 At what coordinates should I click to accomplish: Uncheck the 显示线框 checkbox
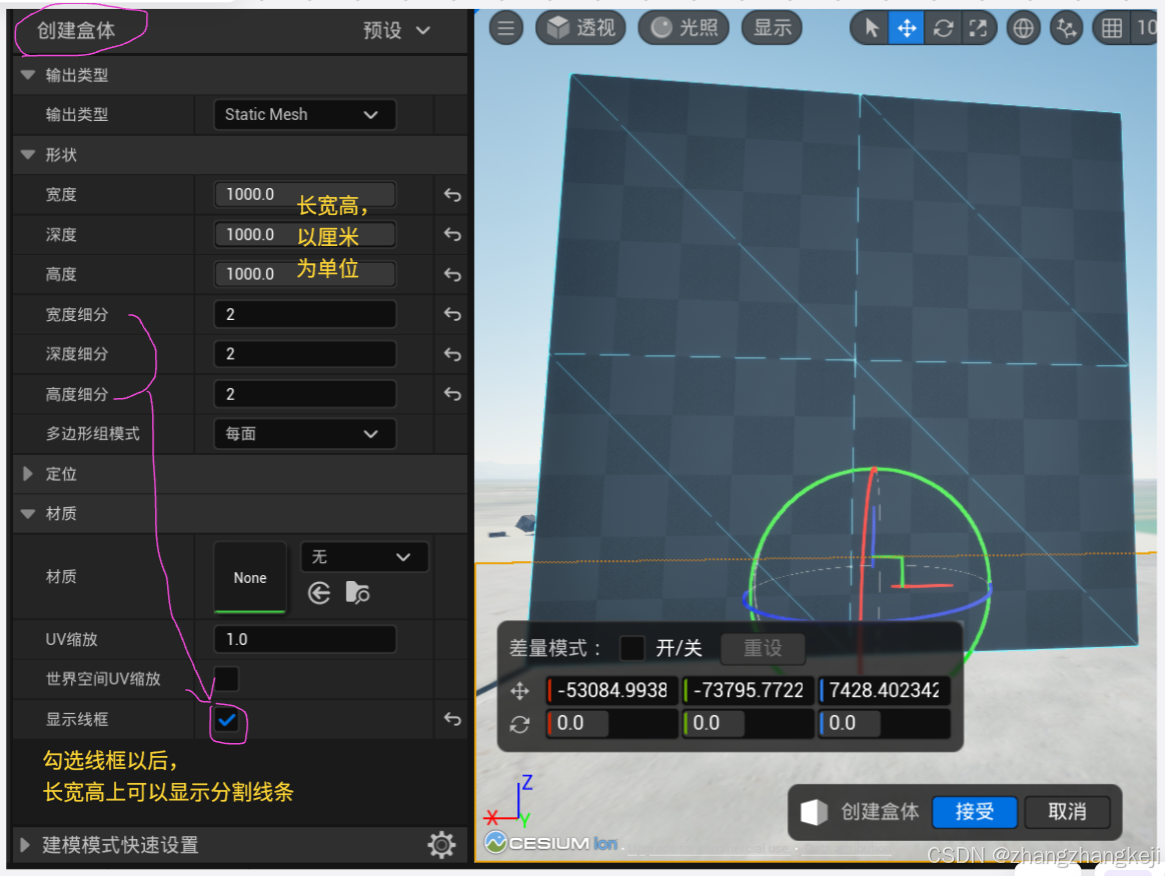(226, 719)
